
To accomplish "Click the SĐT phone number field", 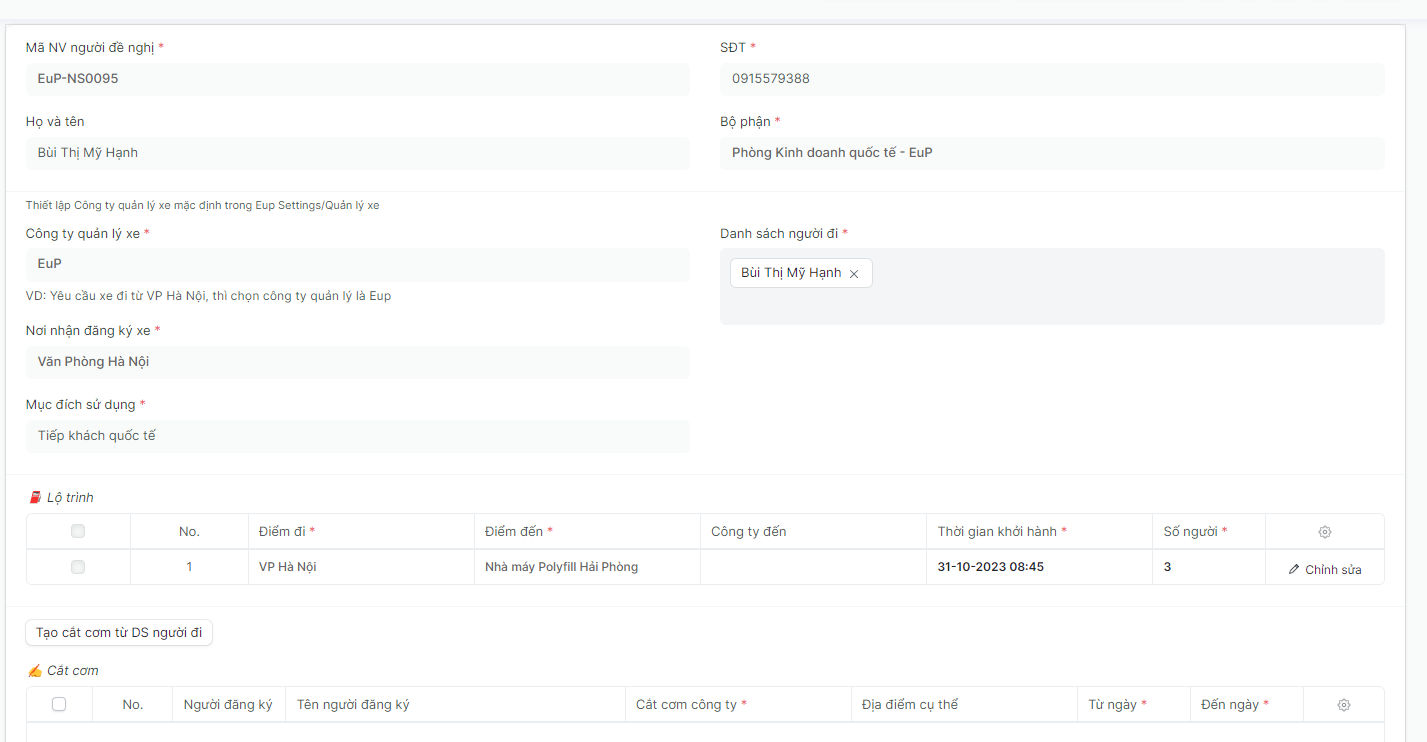I will (x=1051, y=79).
